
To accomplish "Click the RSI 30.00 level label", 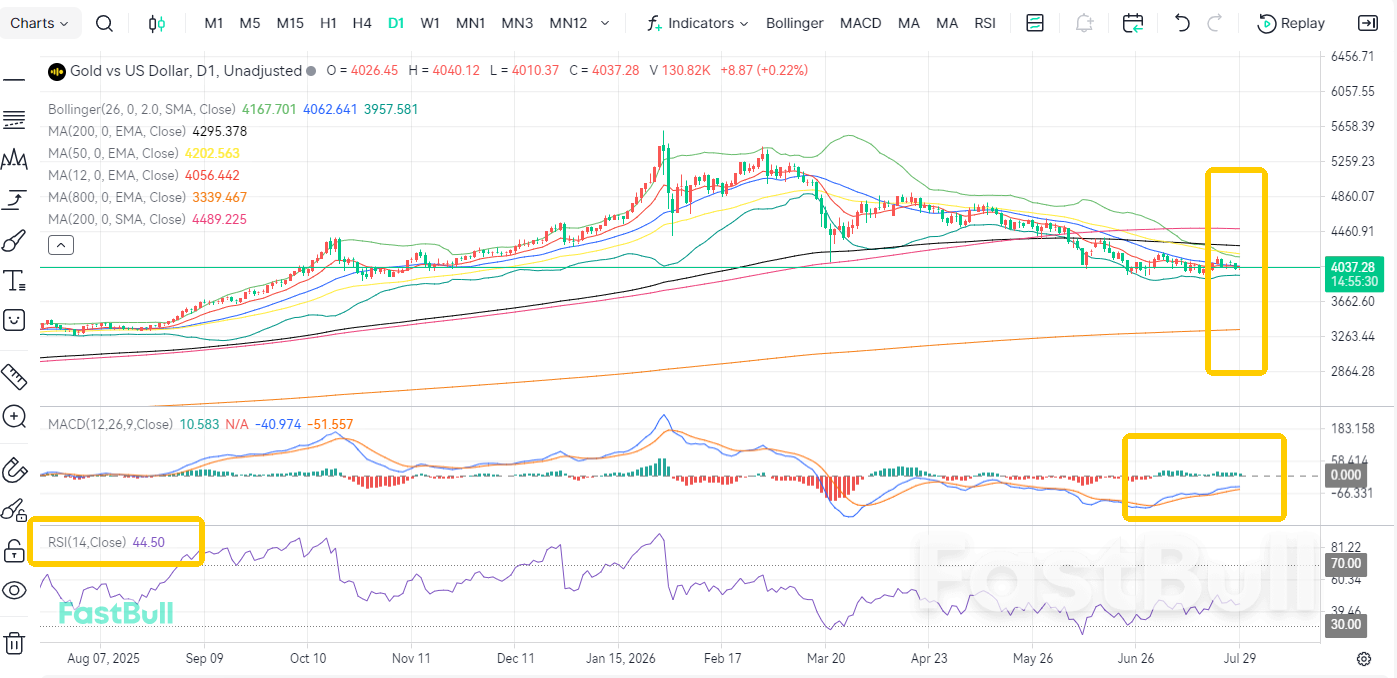I will click(x=1345, y=624).
